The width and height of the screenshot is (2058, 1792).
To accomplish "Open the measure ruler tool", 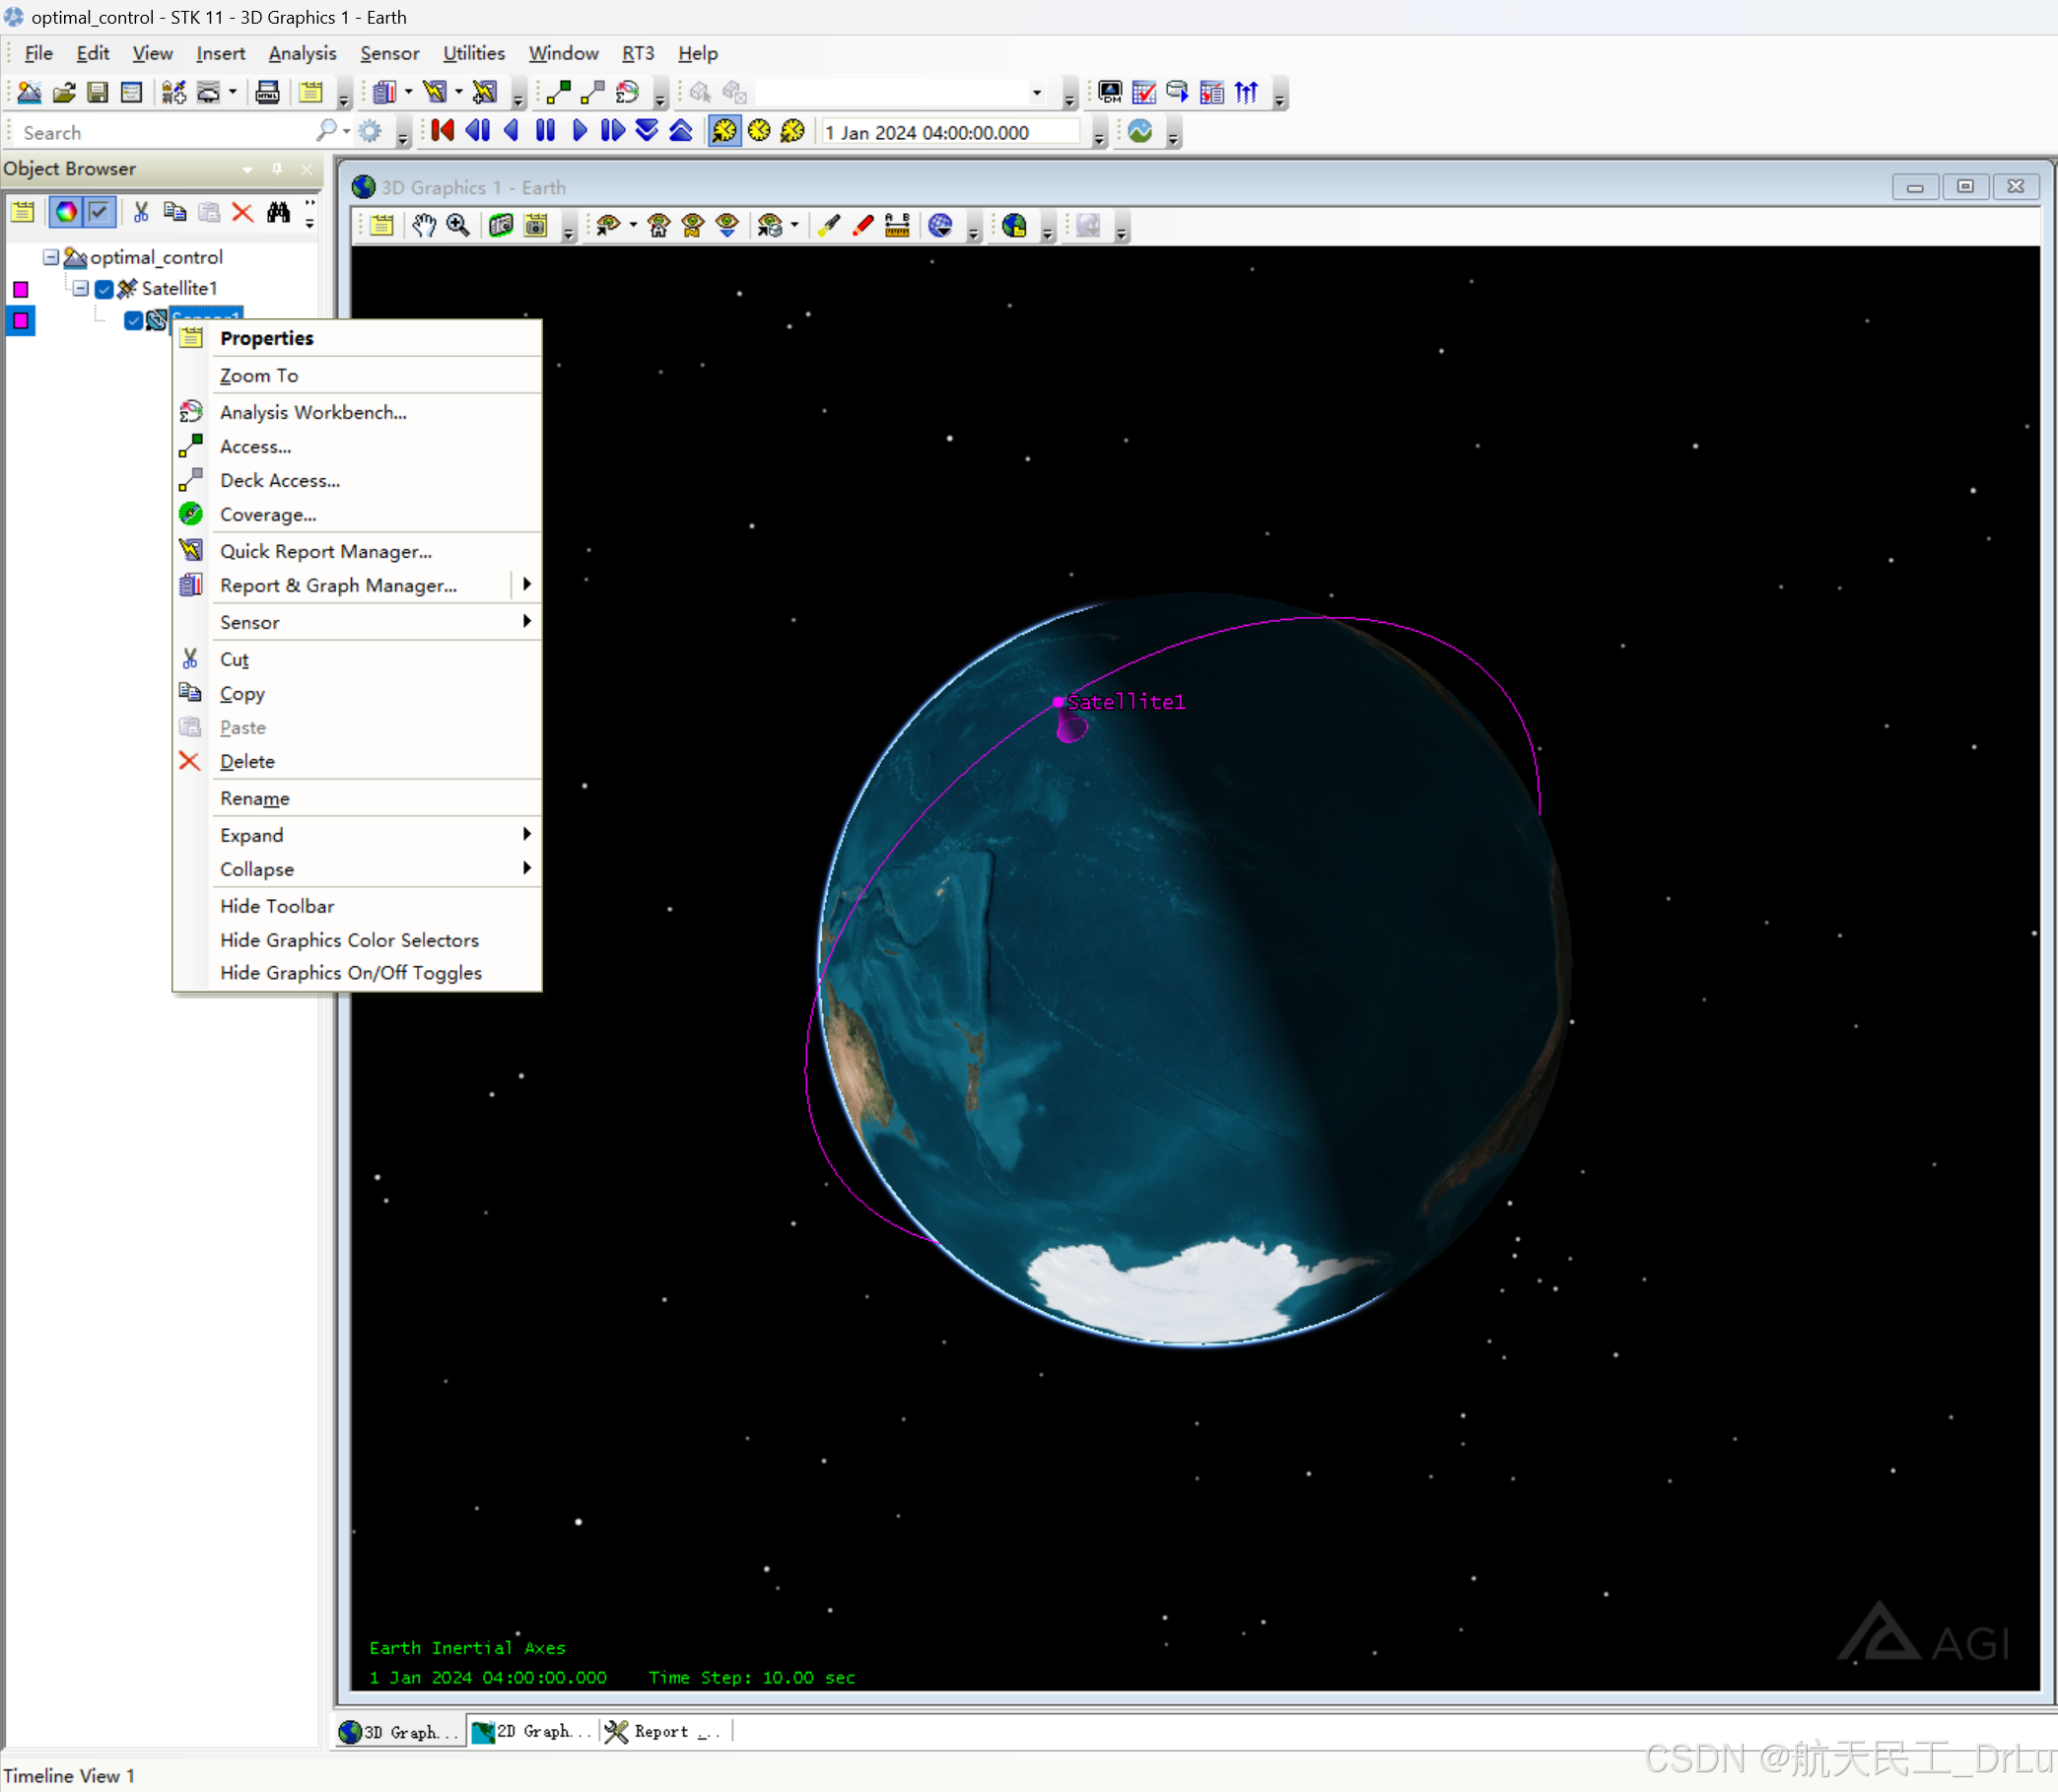I will [x=897, y=226].
